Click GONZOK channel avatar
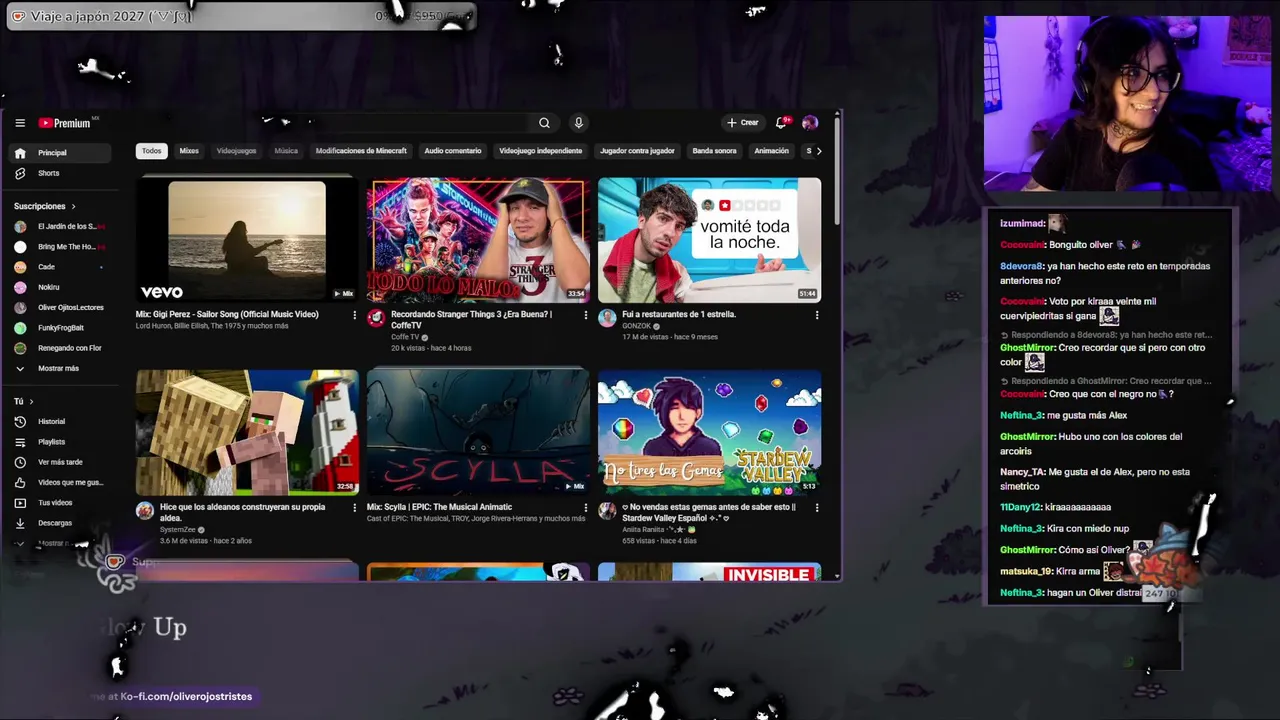The width and height of the screenshot is (1280, 720). (607, 318)
